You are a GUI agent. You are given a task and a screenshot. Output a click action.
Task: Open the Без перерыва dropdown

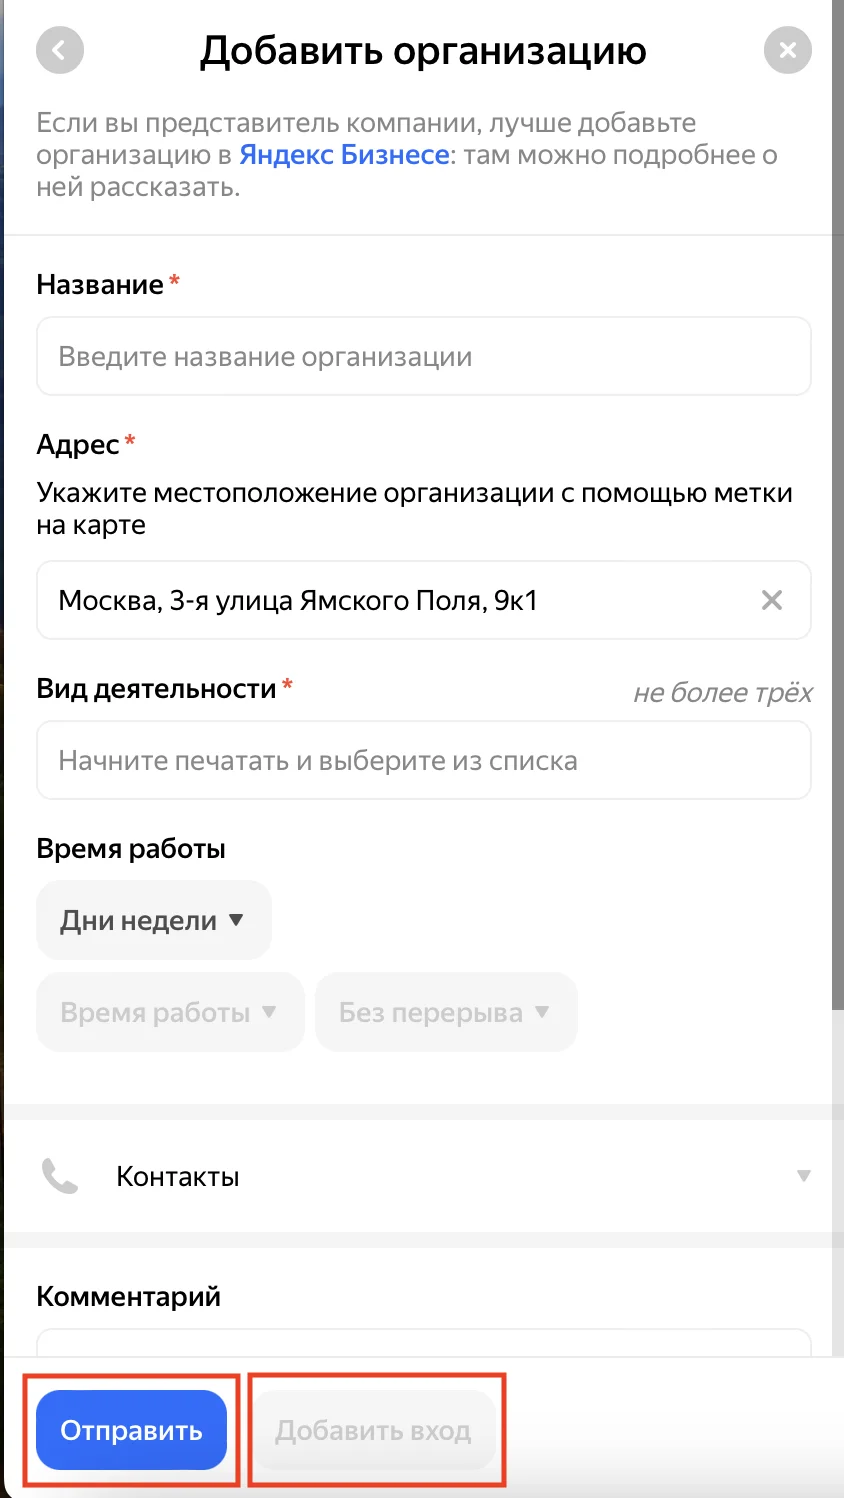(445, 1013)
